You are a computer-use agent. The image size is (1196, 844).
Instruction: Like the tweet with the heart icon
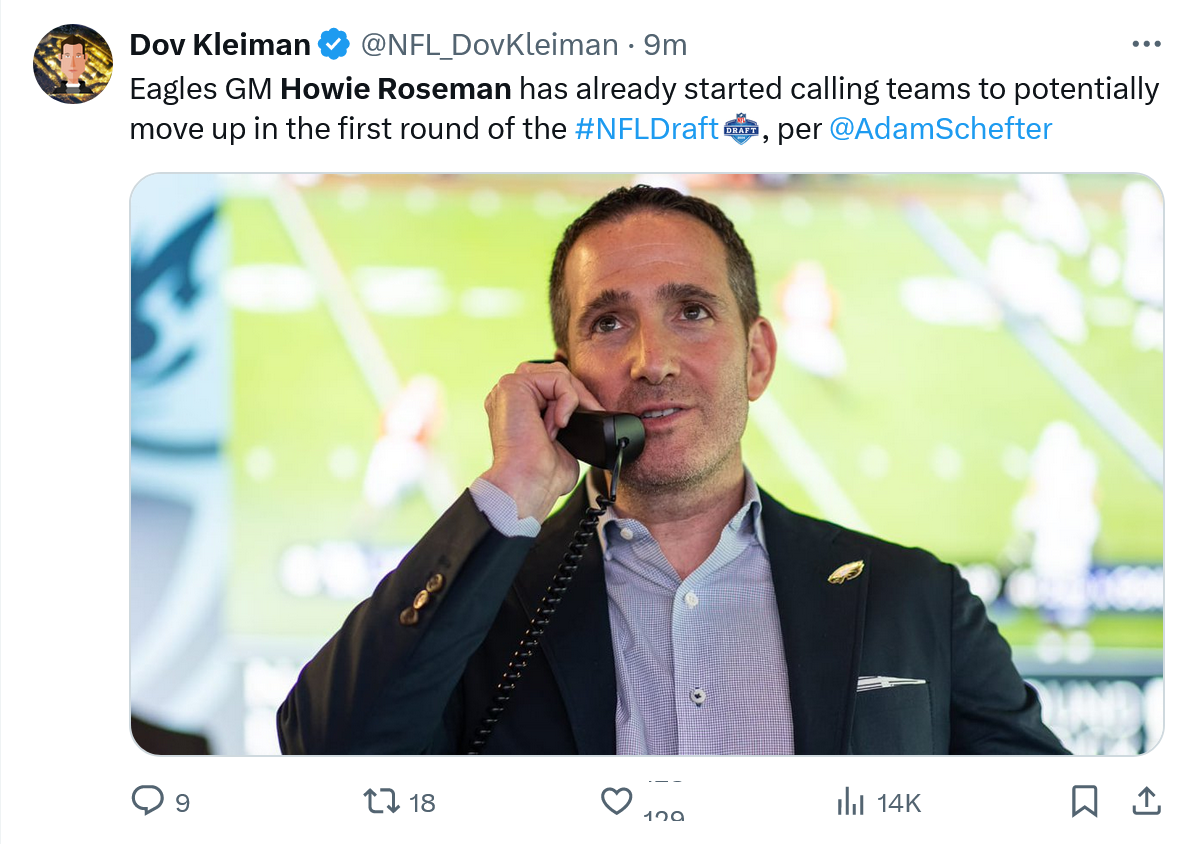(616, 801)
